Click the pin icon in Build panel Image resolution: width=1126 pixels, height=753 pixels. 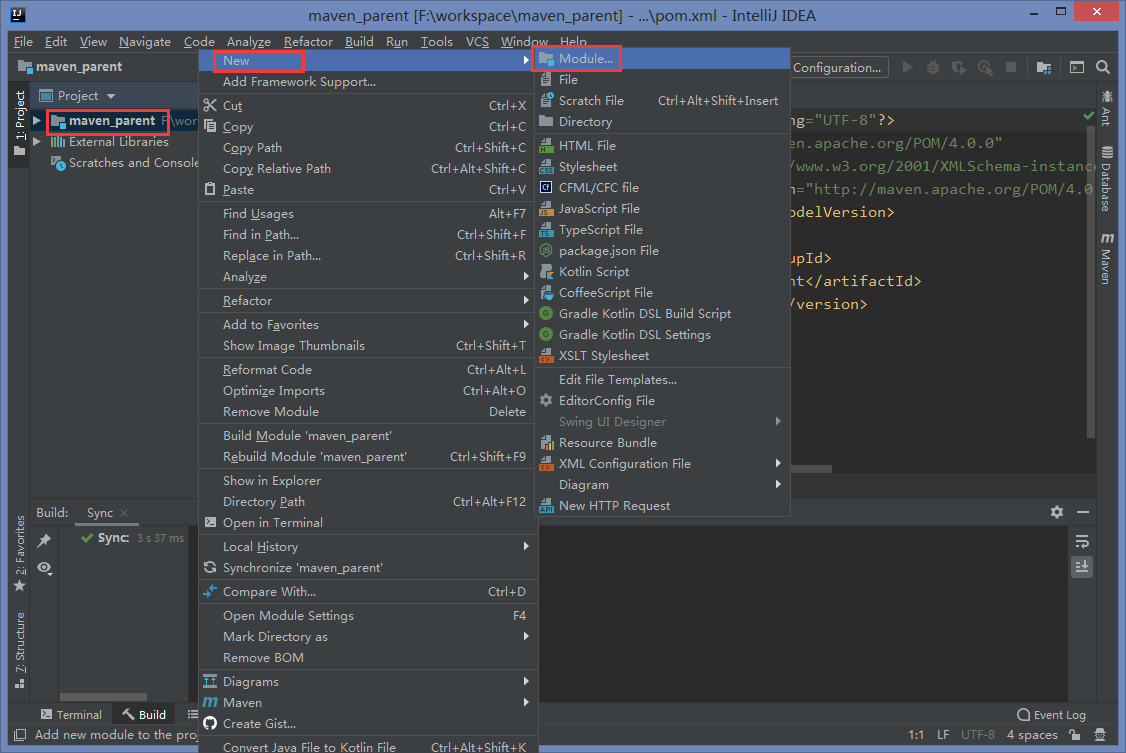[45, 541]
